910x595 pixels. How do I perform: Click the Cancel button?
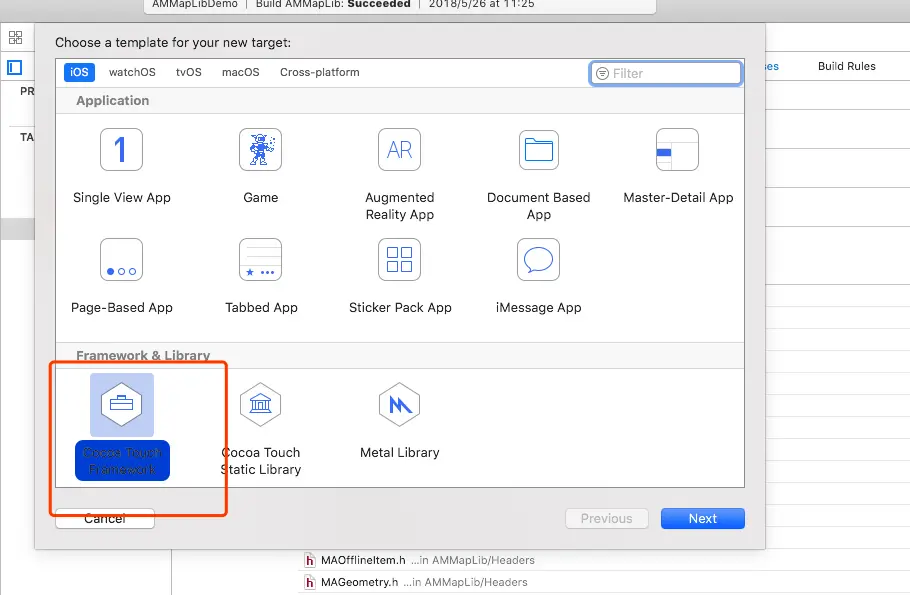pyautogui.click(x=105, y=518)
